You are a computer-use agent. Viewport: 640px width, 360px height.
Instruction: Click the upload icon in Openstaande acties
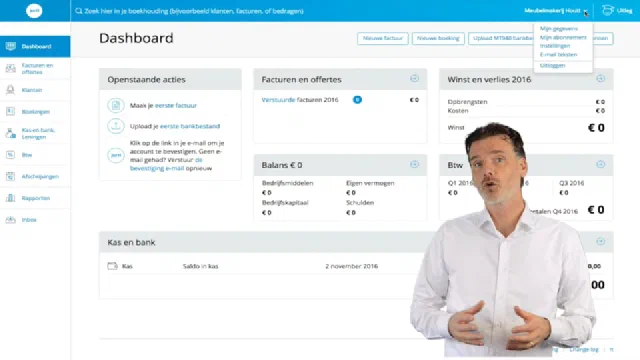[x=116, y=126]
